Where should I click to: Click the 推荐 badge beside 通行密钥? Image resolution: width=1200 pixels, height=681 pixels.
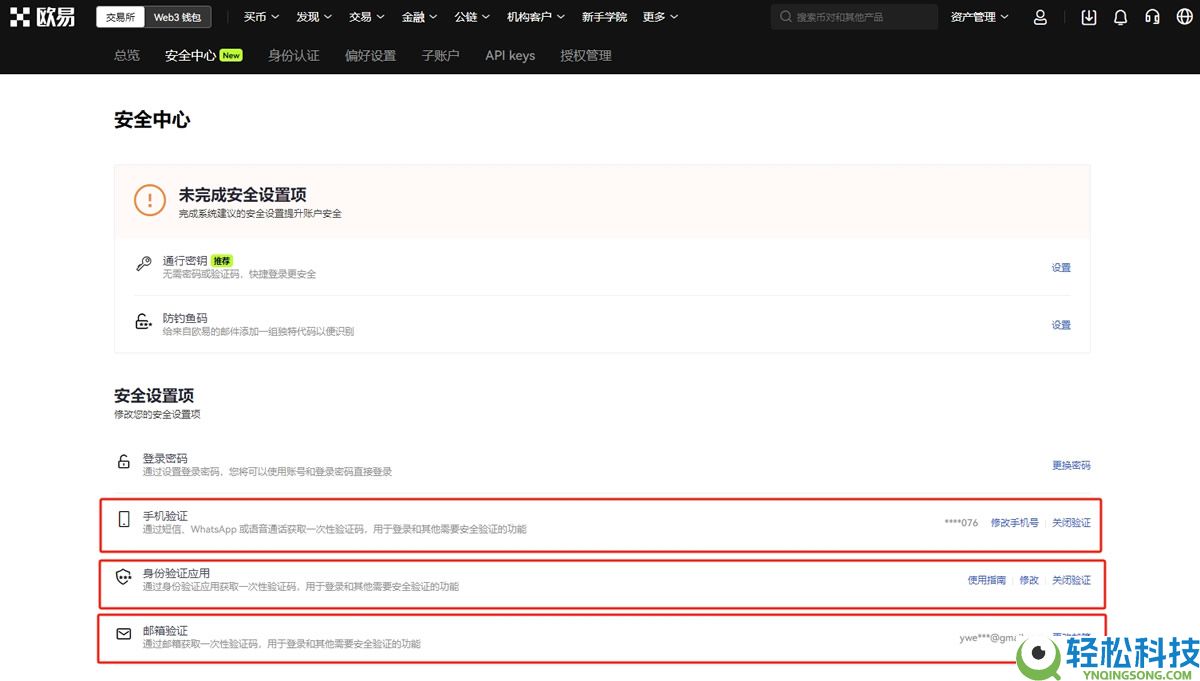click(222, 259)
